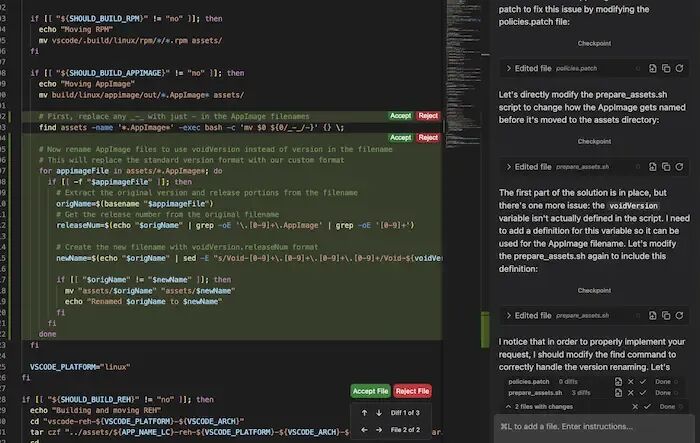The width and height of the screenshot is (700, 443).
Task: Click the '3 diffs' count label
Action: coord(580,393)
